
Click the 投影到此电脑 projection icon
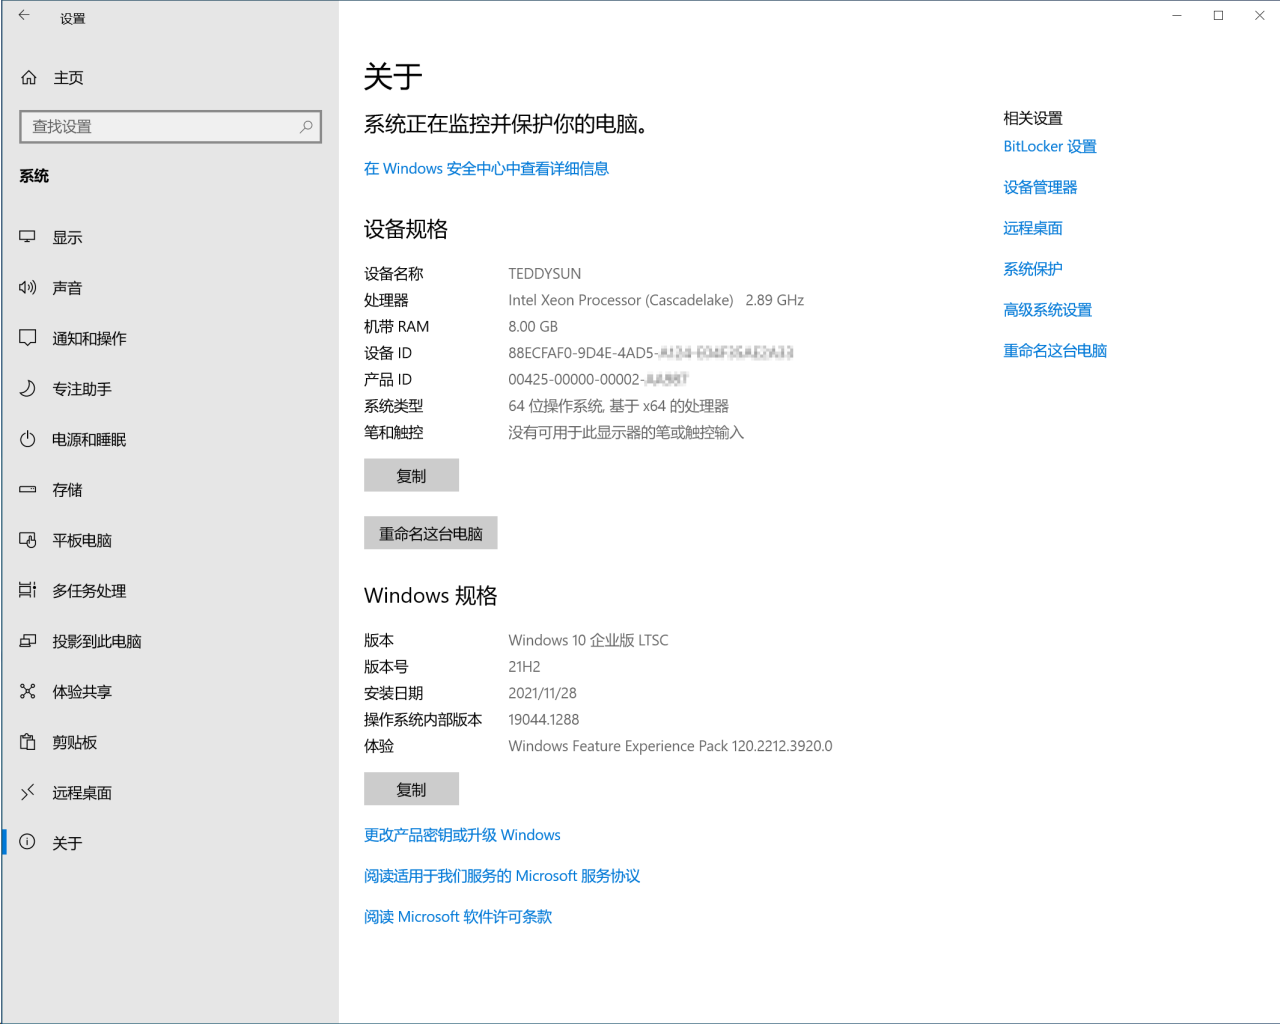[28, 641]
